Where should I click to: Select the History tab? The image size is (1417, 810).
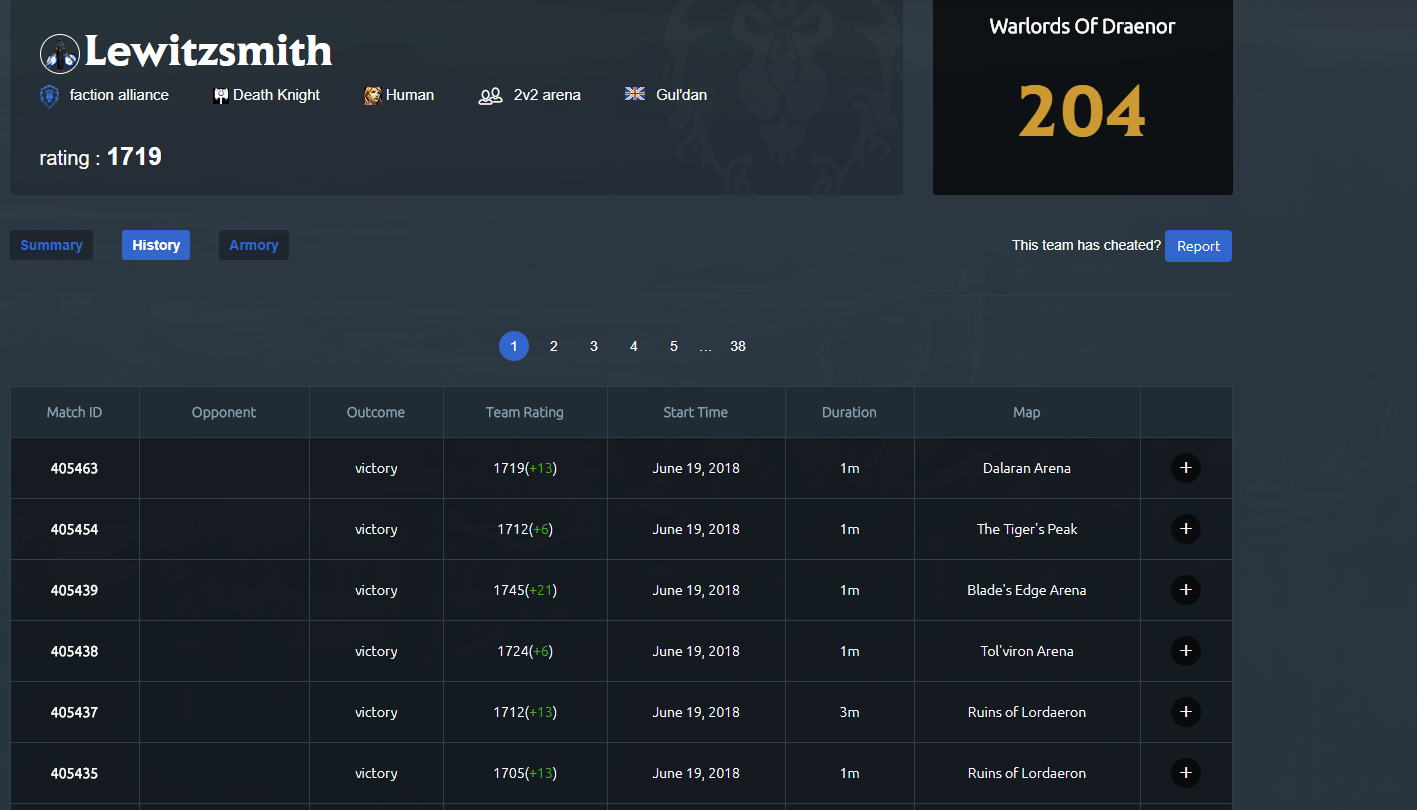[x=156, y=245]
